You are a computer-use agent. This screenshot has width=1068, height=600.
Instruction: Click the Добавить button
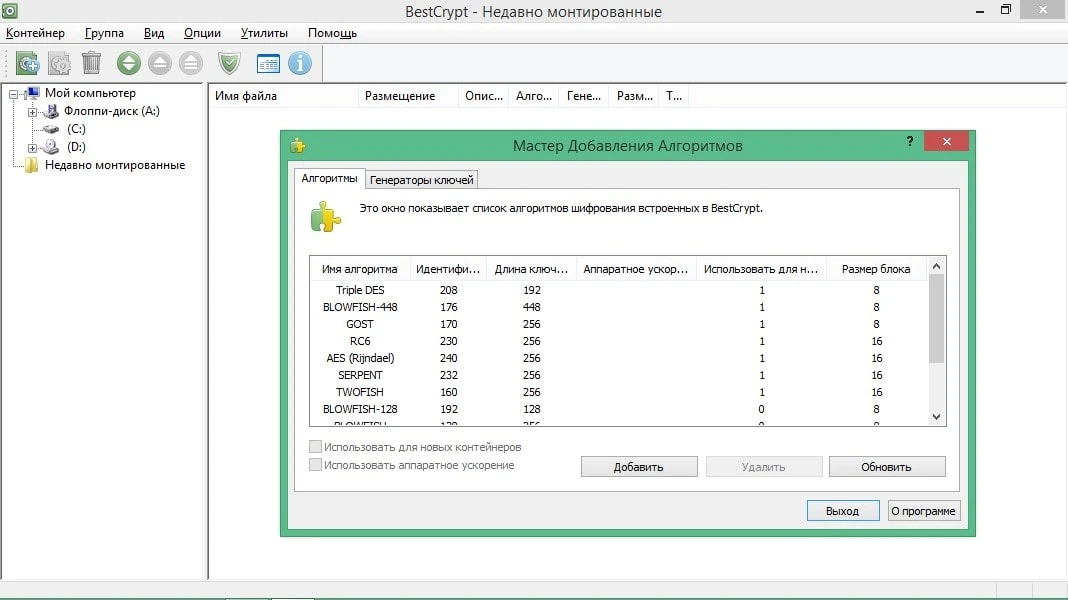tap(639, 467)
